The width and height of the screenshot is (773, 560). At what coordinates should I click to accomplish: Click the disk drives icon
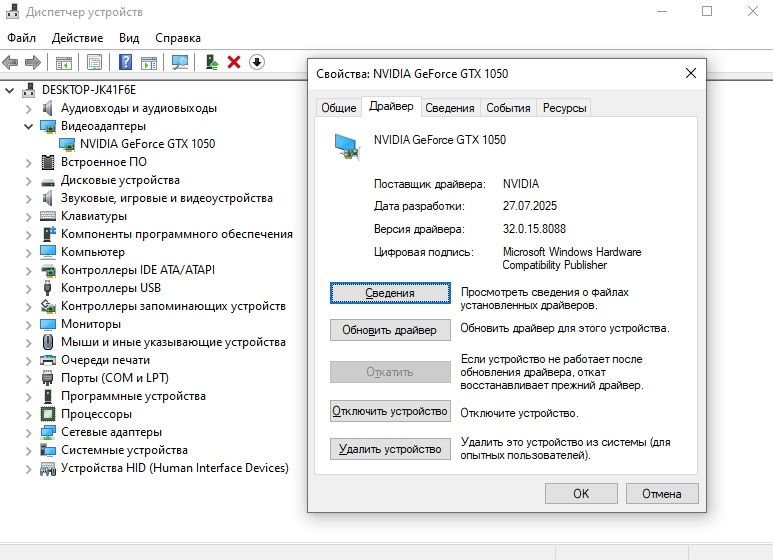point(48,181)
